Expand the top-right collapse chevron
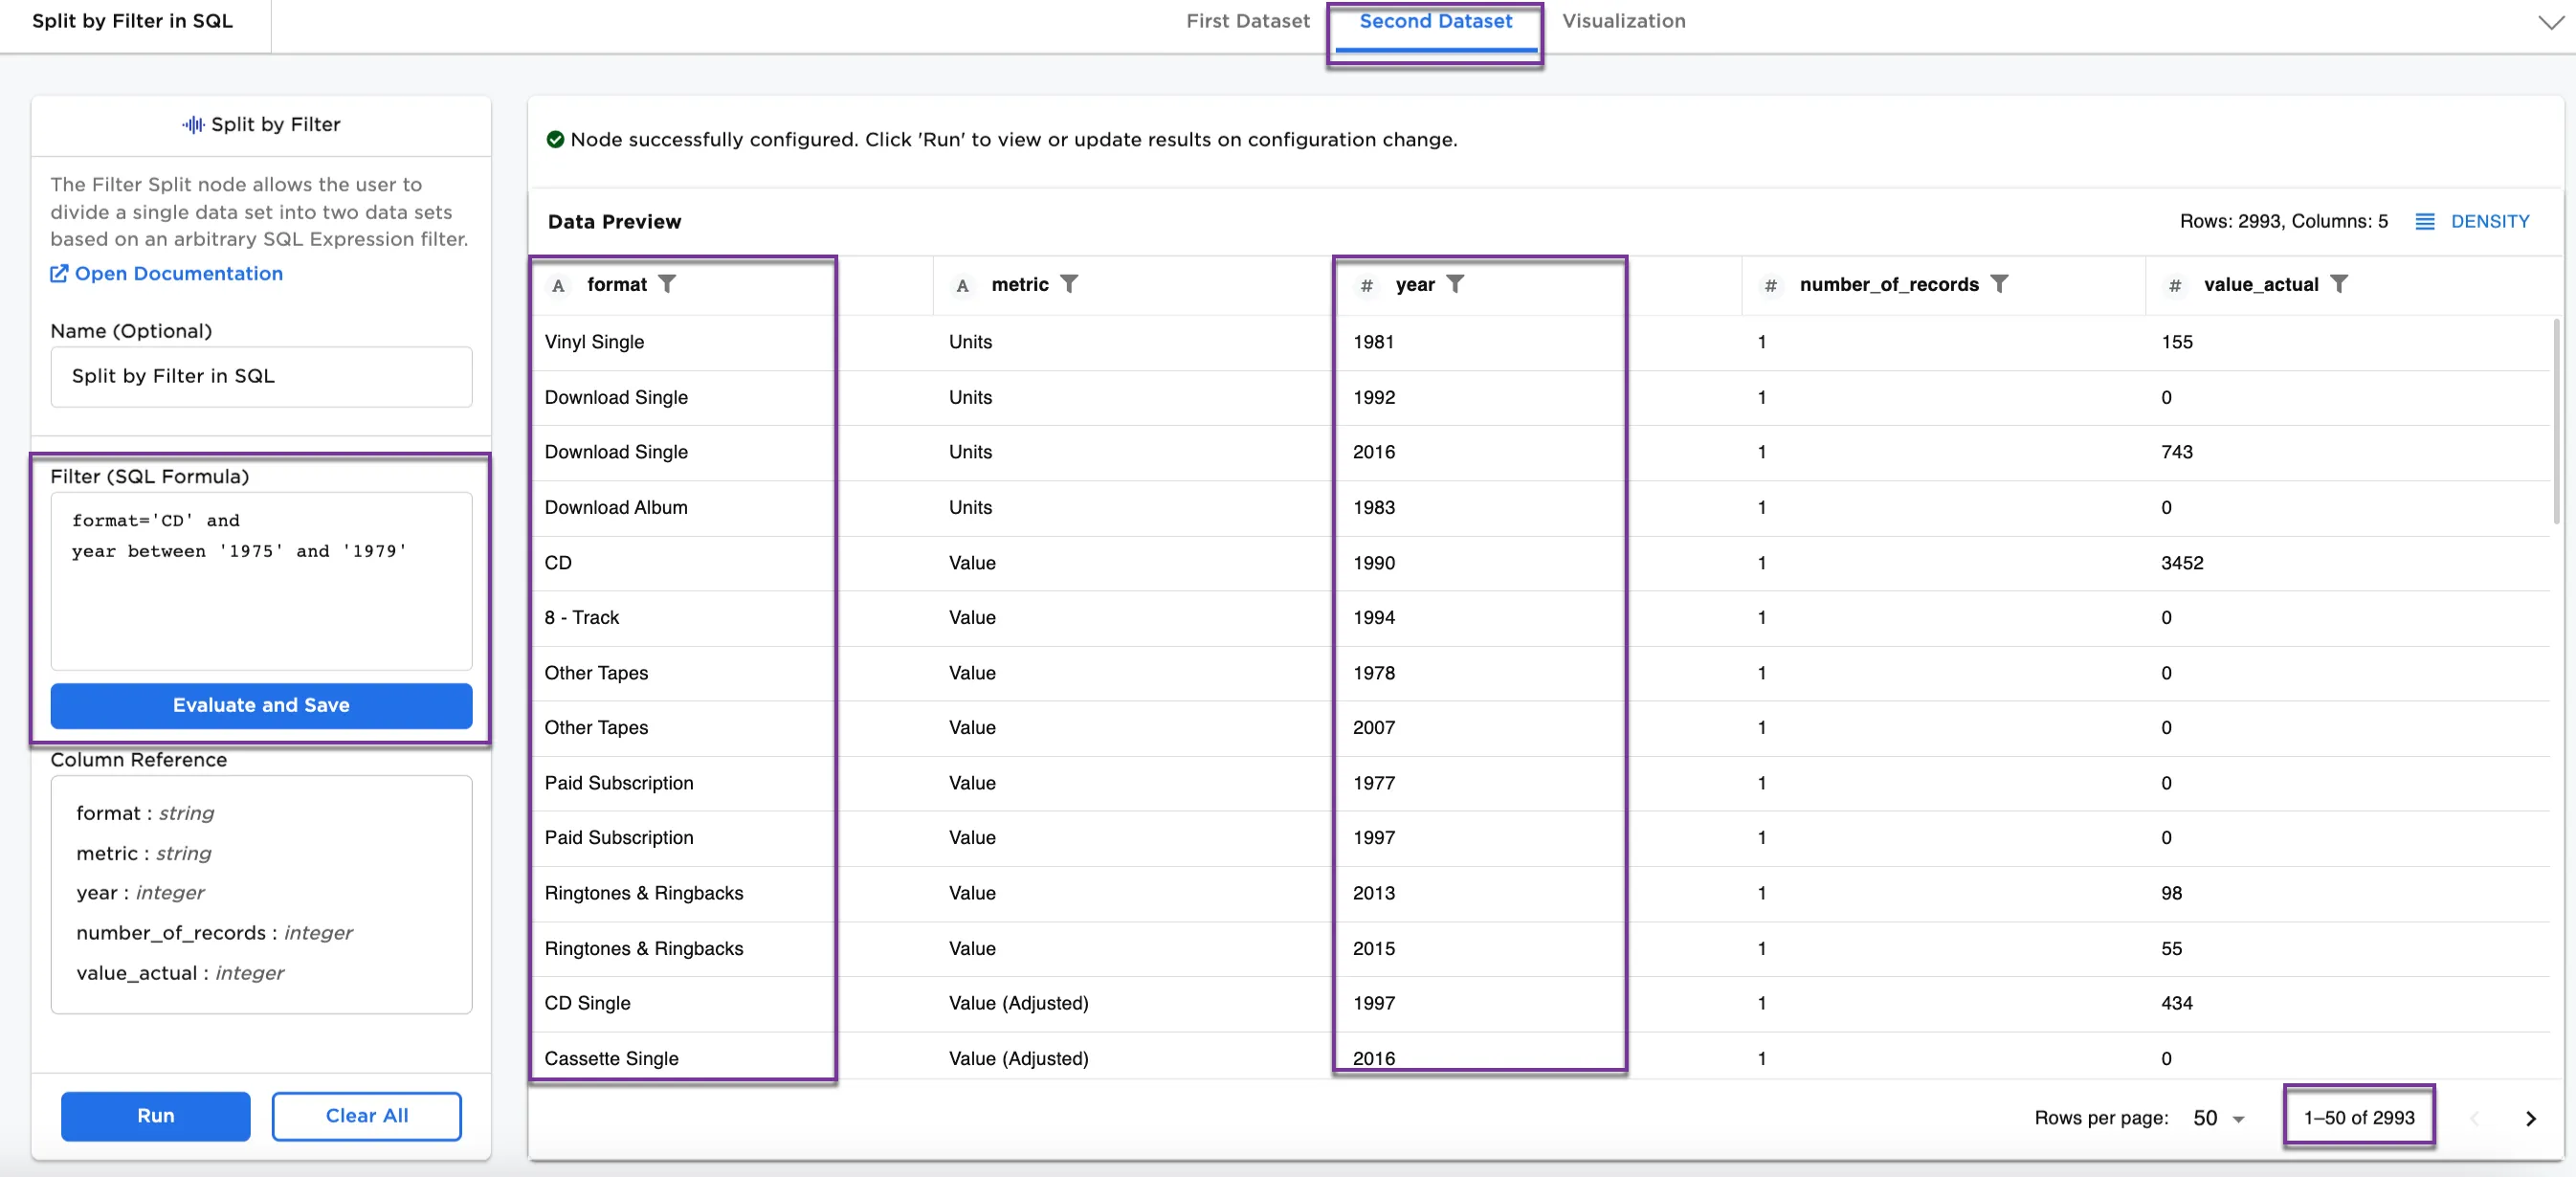This screenshot has width=2576, height=1177. [2550, 22]
